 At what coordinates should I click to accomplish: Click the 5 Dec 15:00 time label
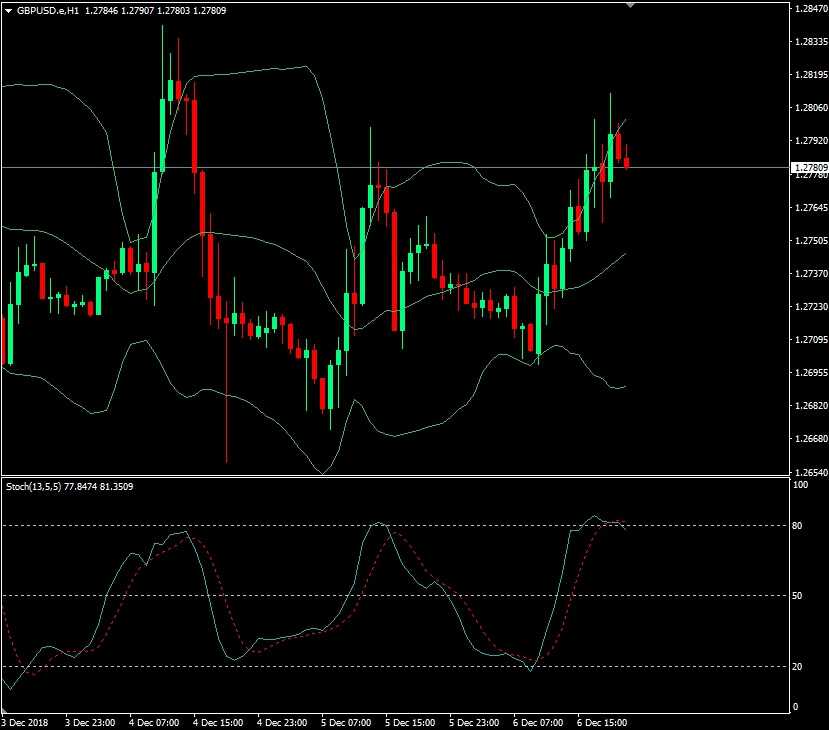(410, 721)
